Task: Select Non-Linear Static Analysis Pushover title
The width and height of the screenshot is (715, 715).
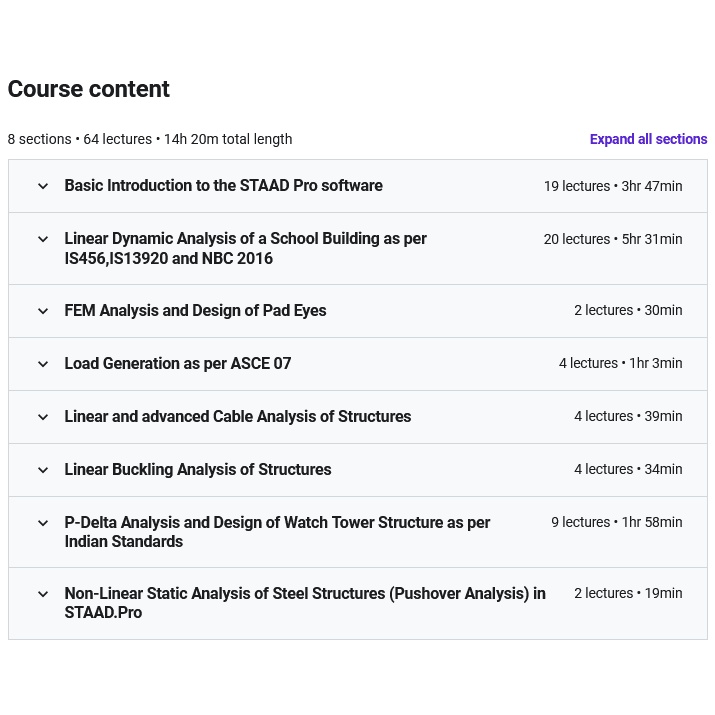Action: tap(304, 603)
